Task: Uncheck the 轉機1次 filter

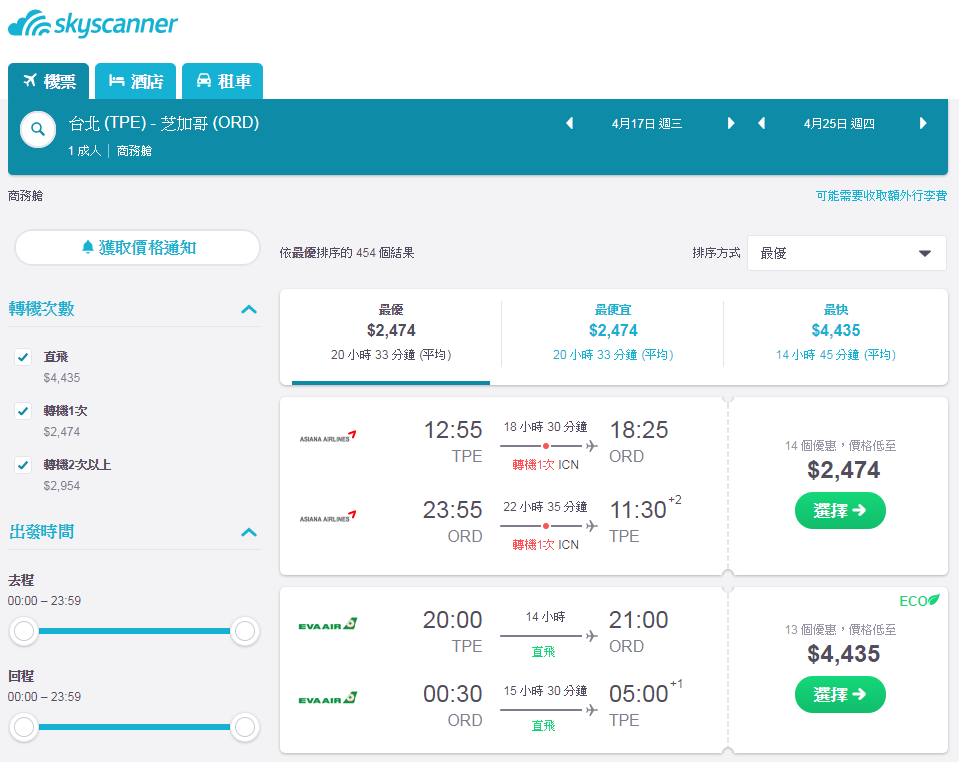Action: pyautogui.click(x=23, y=410)
